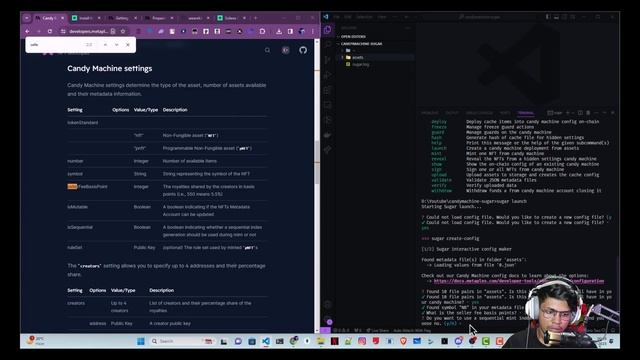Open VS Code from the taskbar
640x360 pixels.
(266, 341)
